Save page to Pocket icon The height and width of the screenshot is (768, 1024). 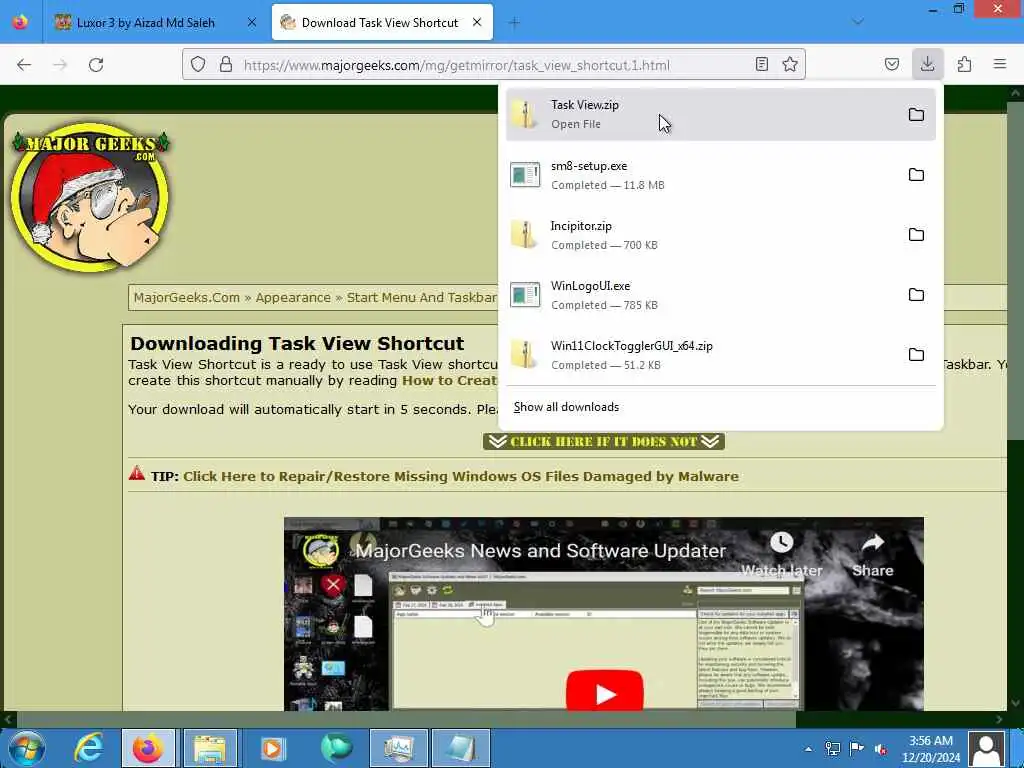[891, 64]
